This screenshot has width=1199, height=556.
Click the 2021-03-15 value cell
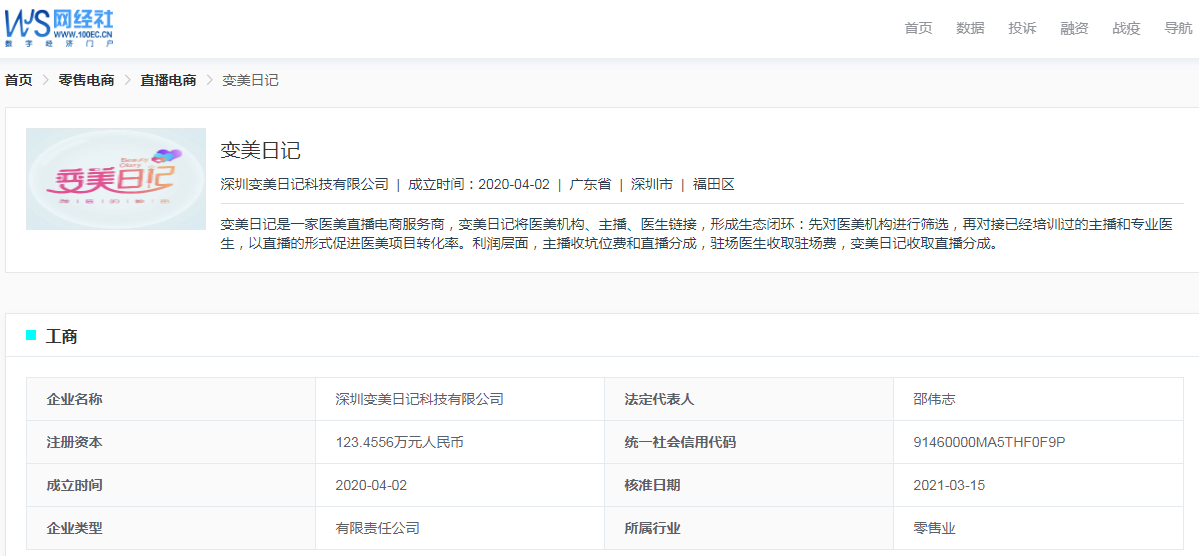click(1038, 485)
